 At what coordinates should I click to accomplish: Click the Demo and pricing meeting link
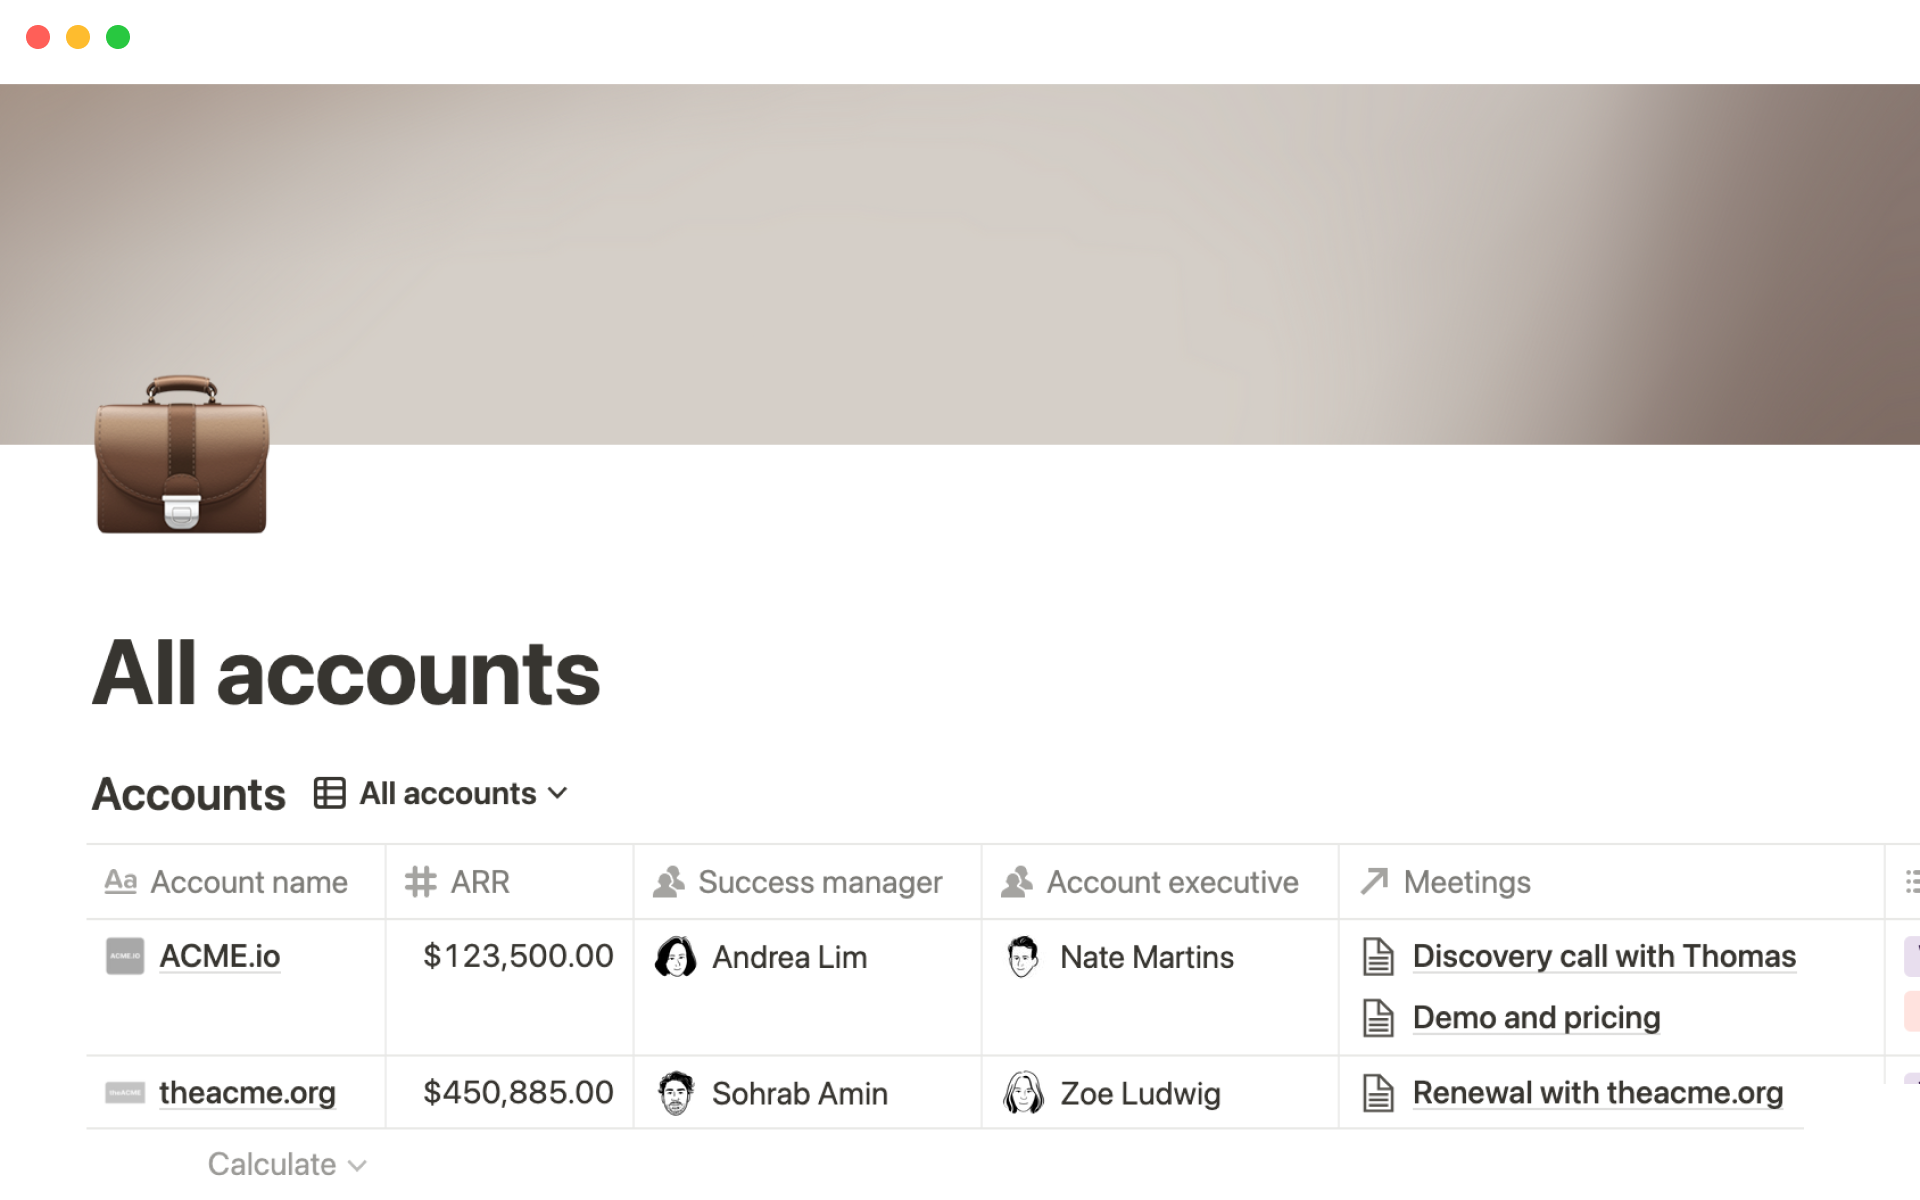[x=1534, y=1016]
